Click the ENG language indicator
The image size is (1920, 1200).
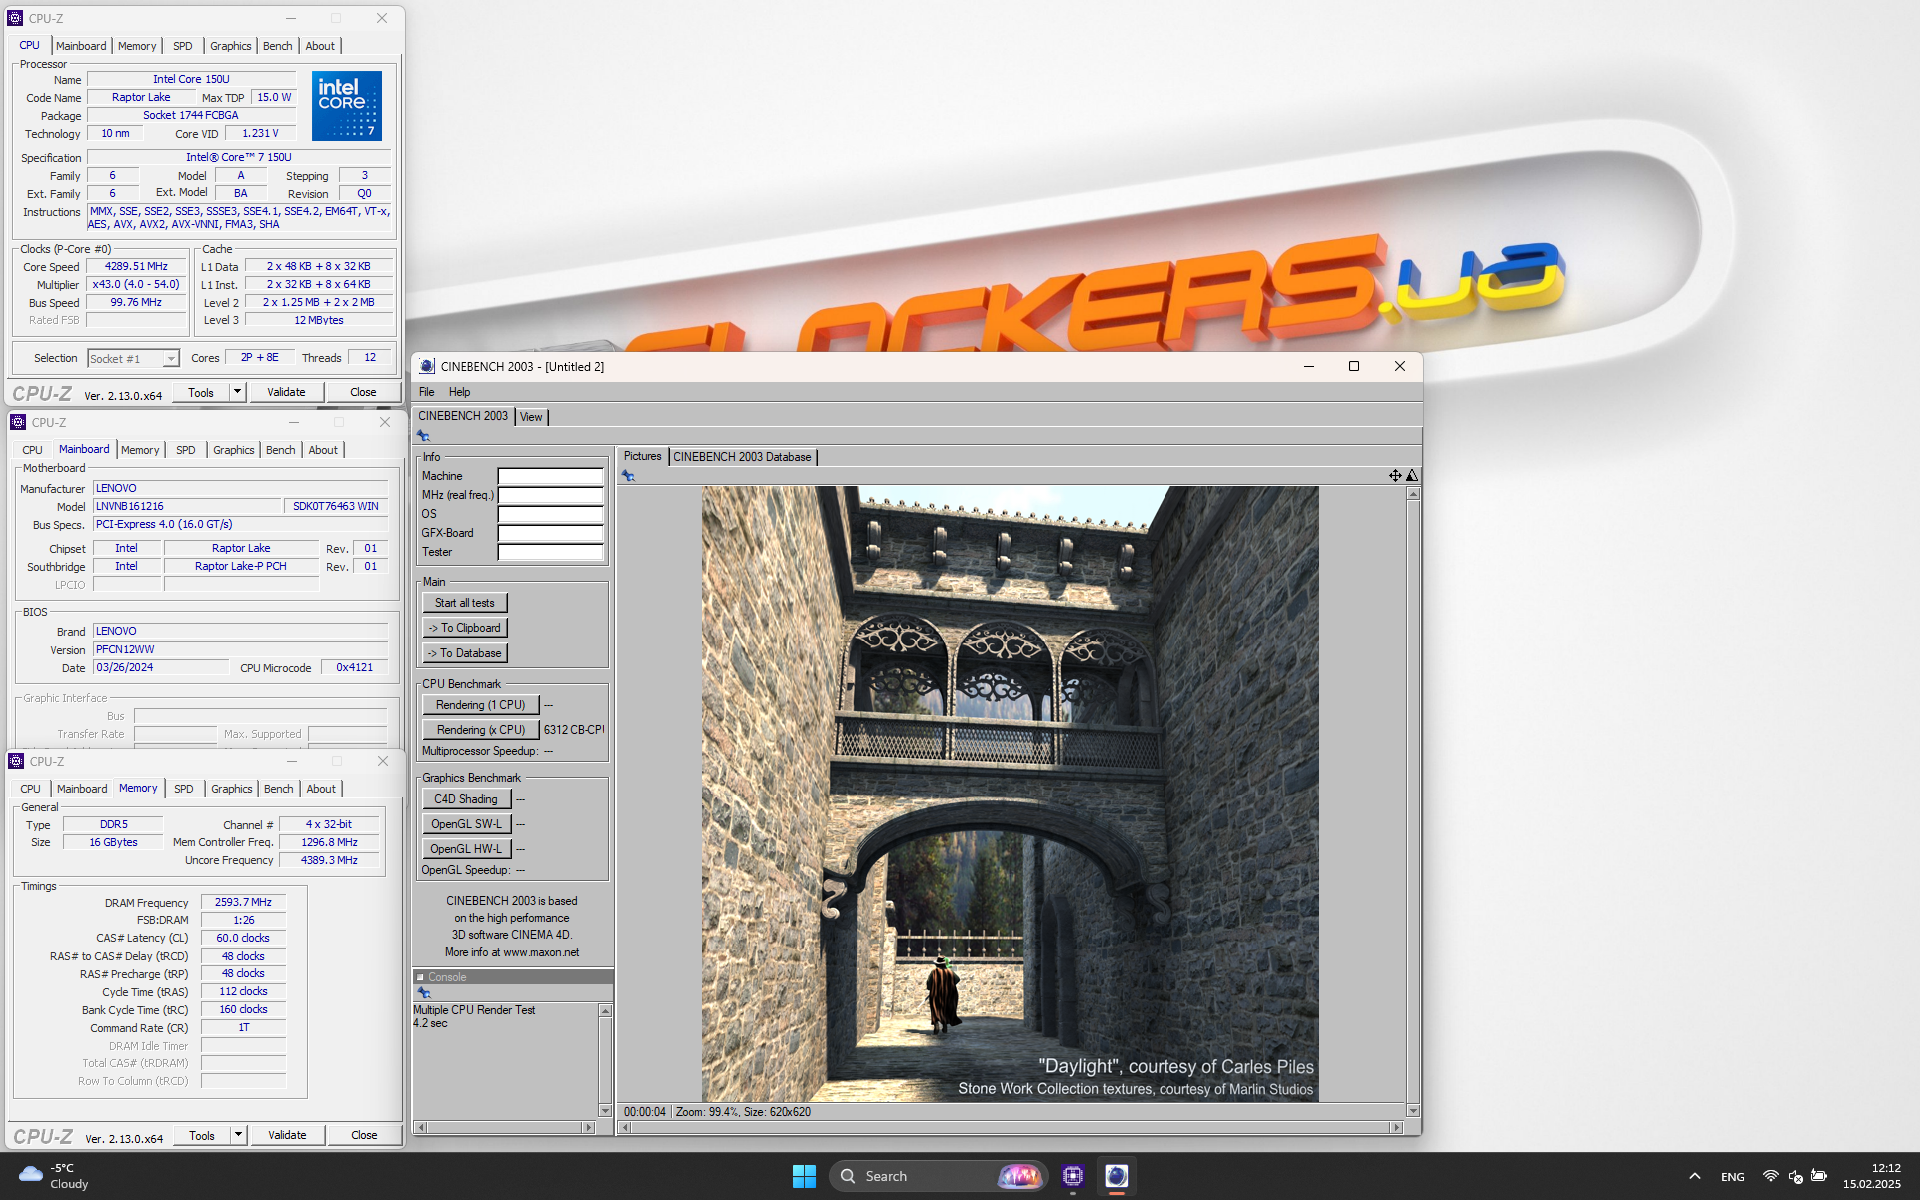pos(1733,1177)
